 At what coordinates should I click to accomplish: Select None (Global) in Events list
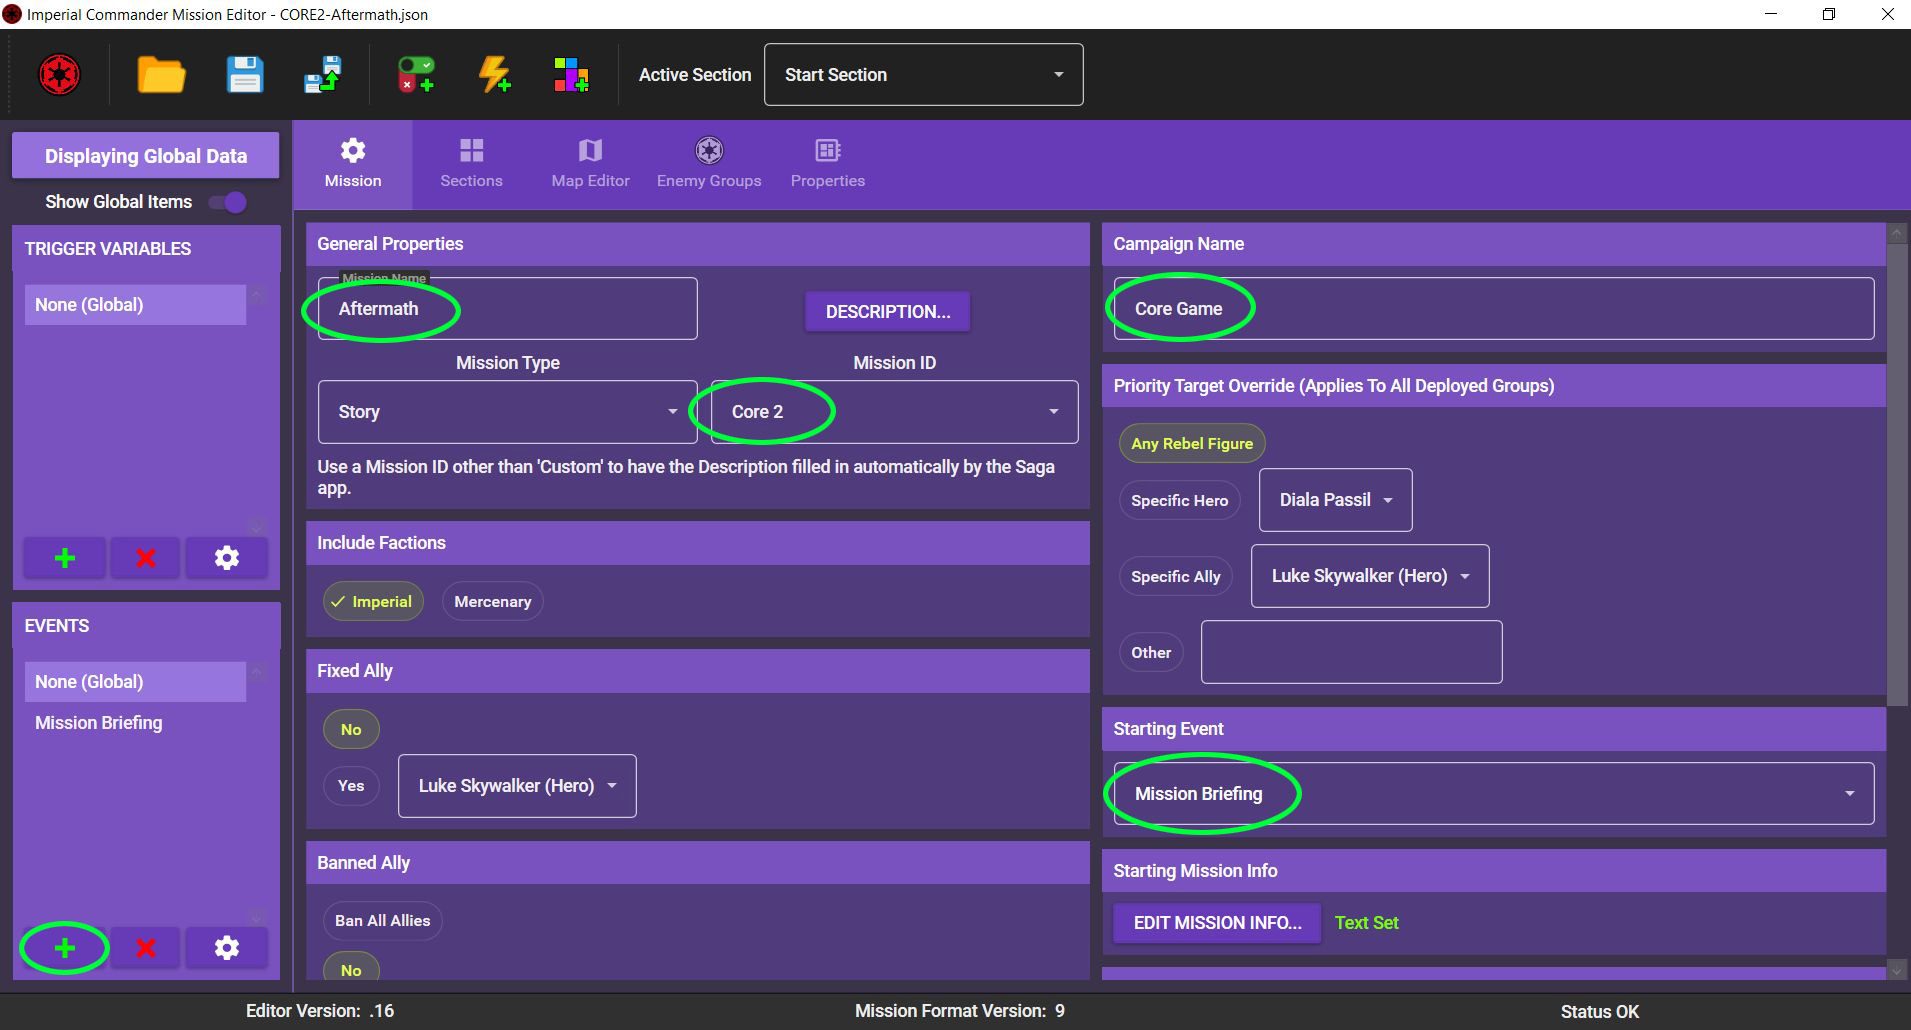click(x=135, y=682)
